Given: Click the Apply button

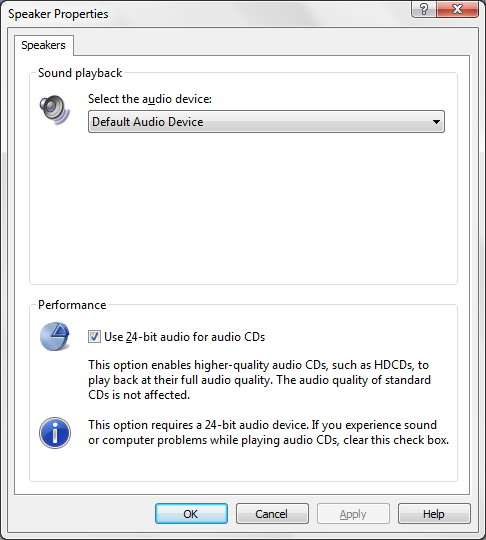Looking at the screenshot, I should [x=353, y=514].
